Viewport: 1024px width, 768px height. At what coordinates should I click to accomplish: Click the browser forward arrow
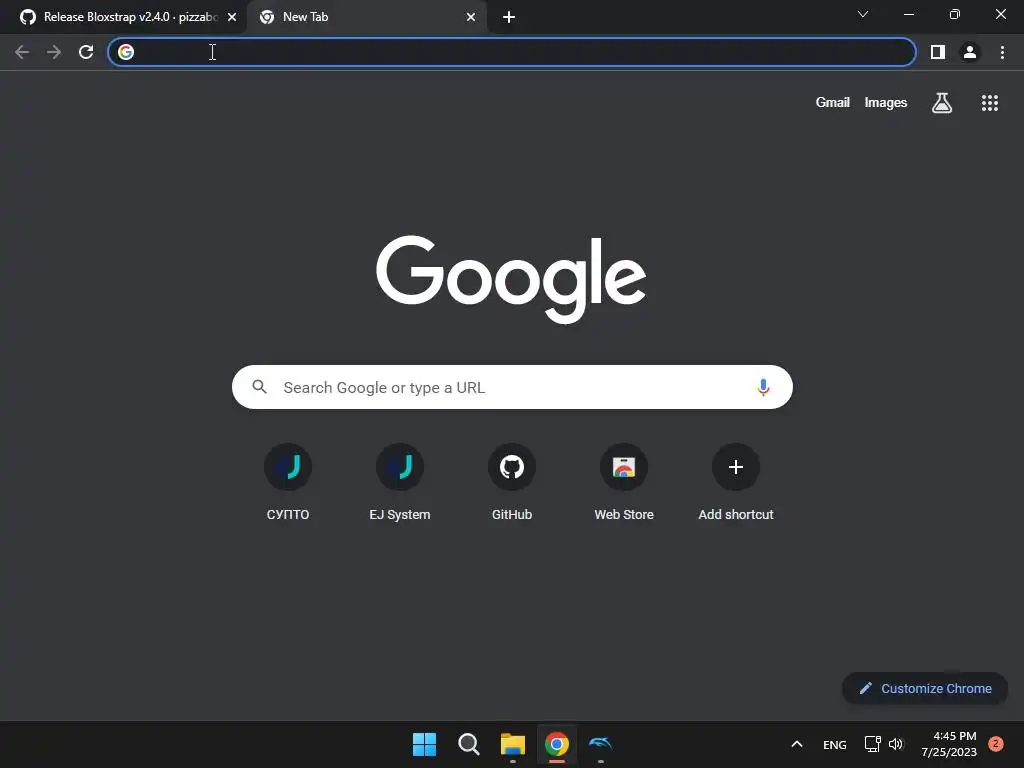tap(54, 52)
